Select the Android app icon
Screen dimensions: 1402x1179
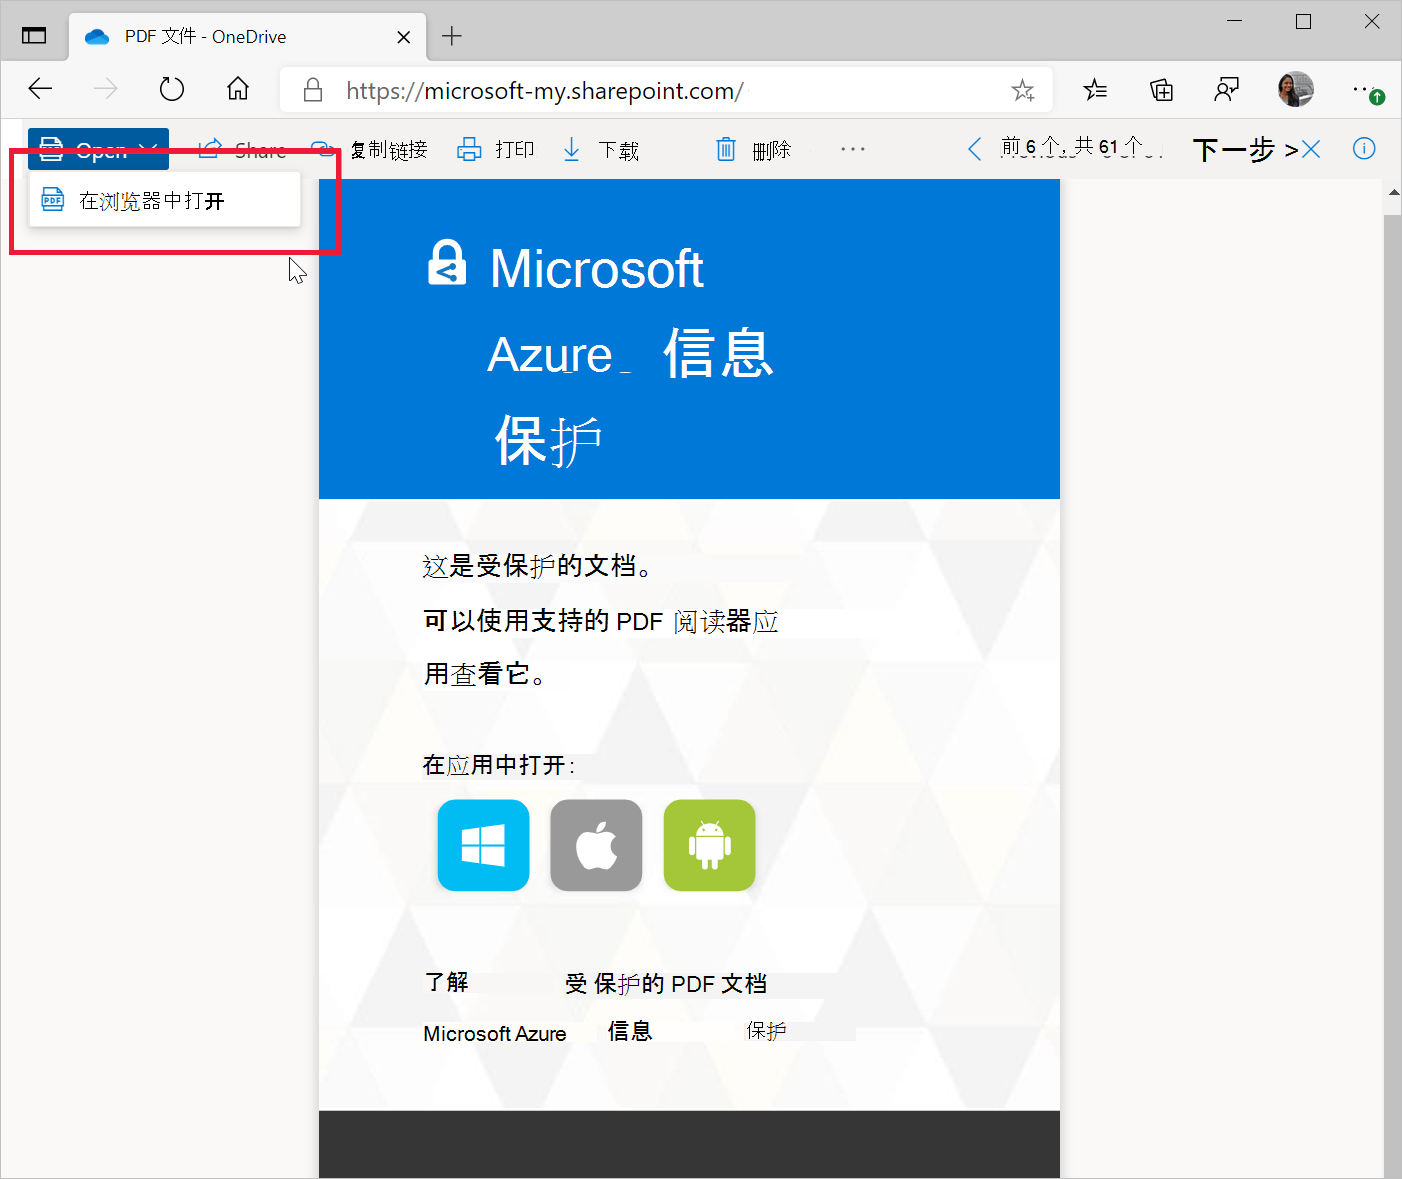pyautogui.click(x=709, y=845)
